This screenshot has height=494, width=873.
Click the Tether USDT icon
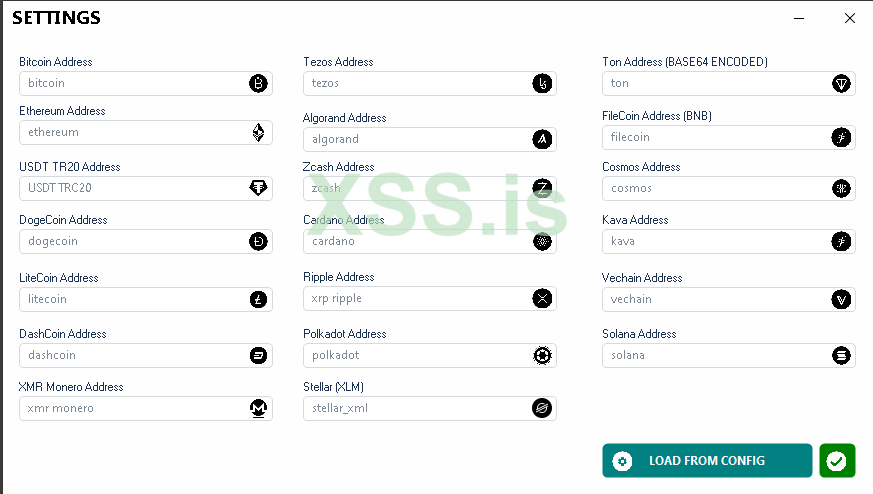click(x=258, y=187)
